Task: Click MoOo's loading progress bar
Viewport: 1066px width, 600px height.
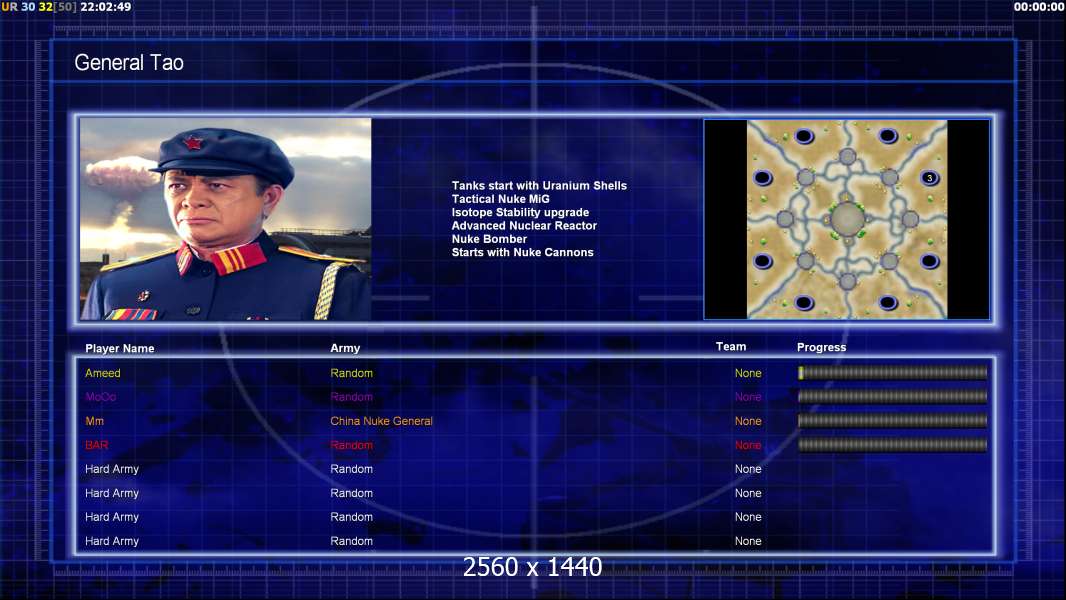Action: pyautogui.click(x=893, y=396)
